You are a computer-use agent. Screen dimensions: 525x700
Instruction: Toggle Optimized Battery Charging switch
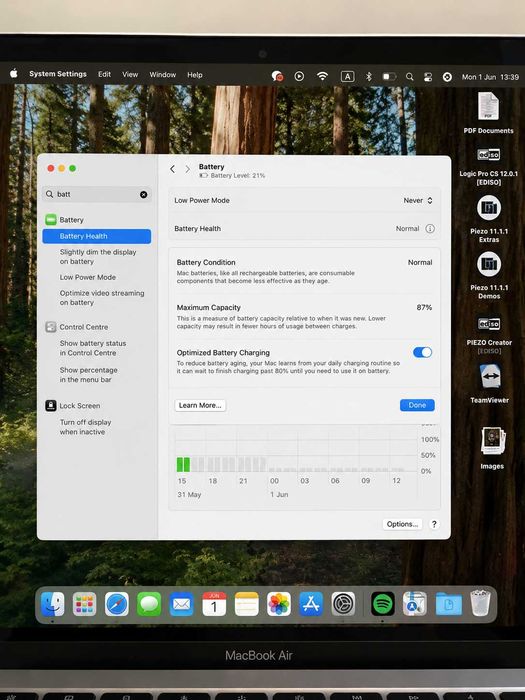422,352
